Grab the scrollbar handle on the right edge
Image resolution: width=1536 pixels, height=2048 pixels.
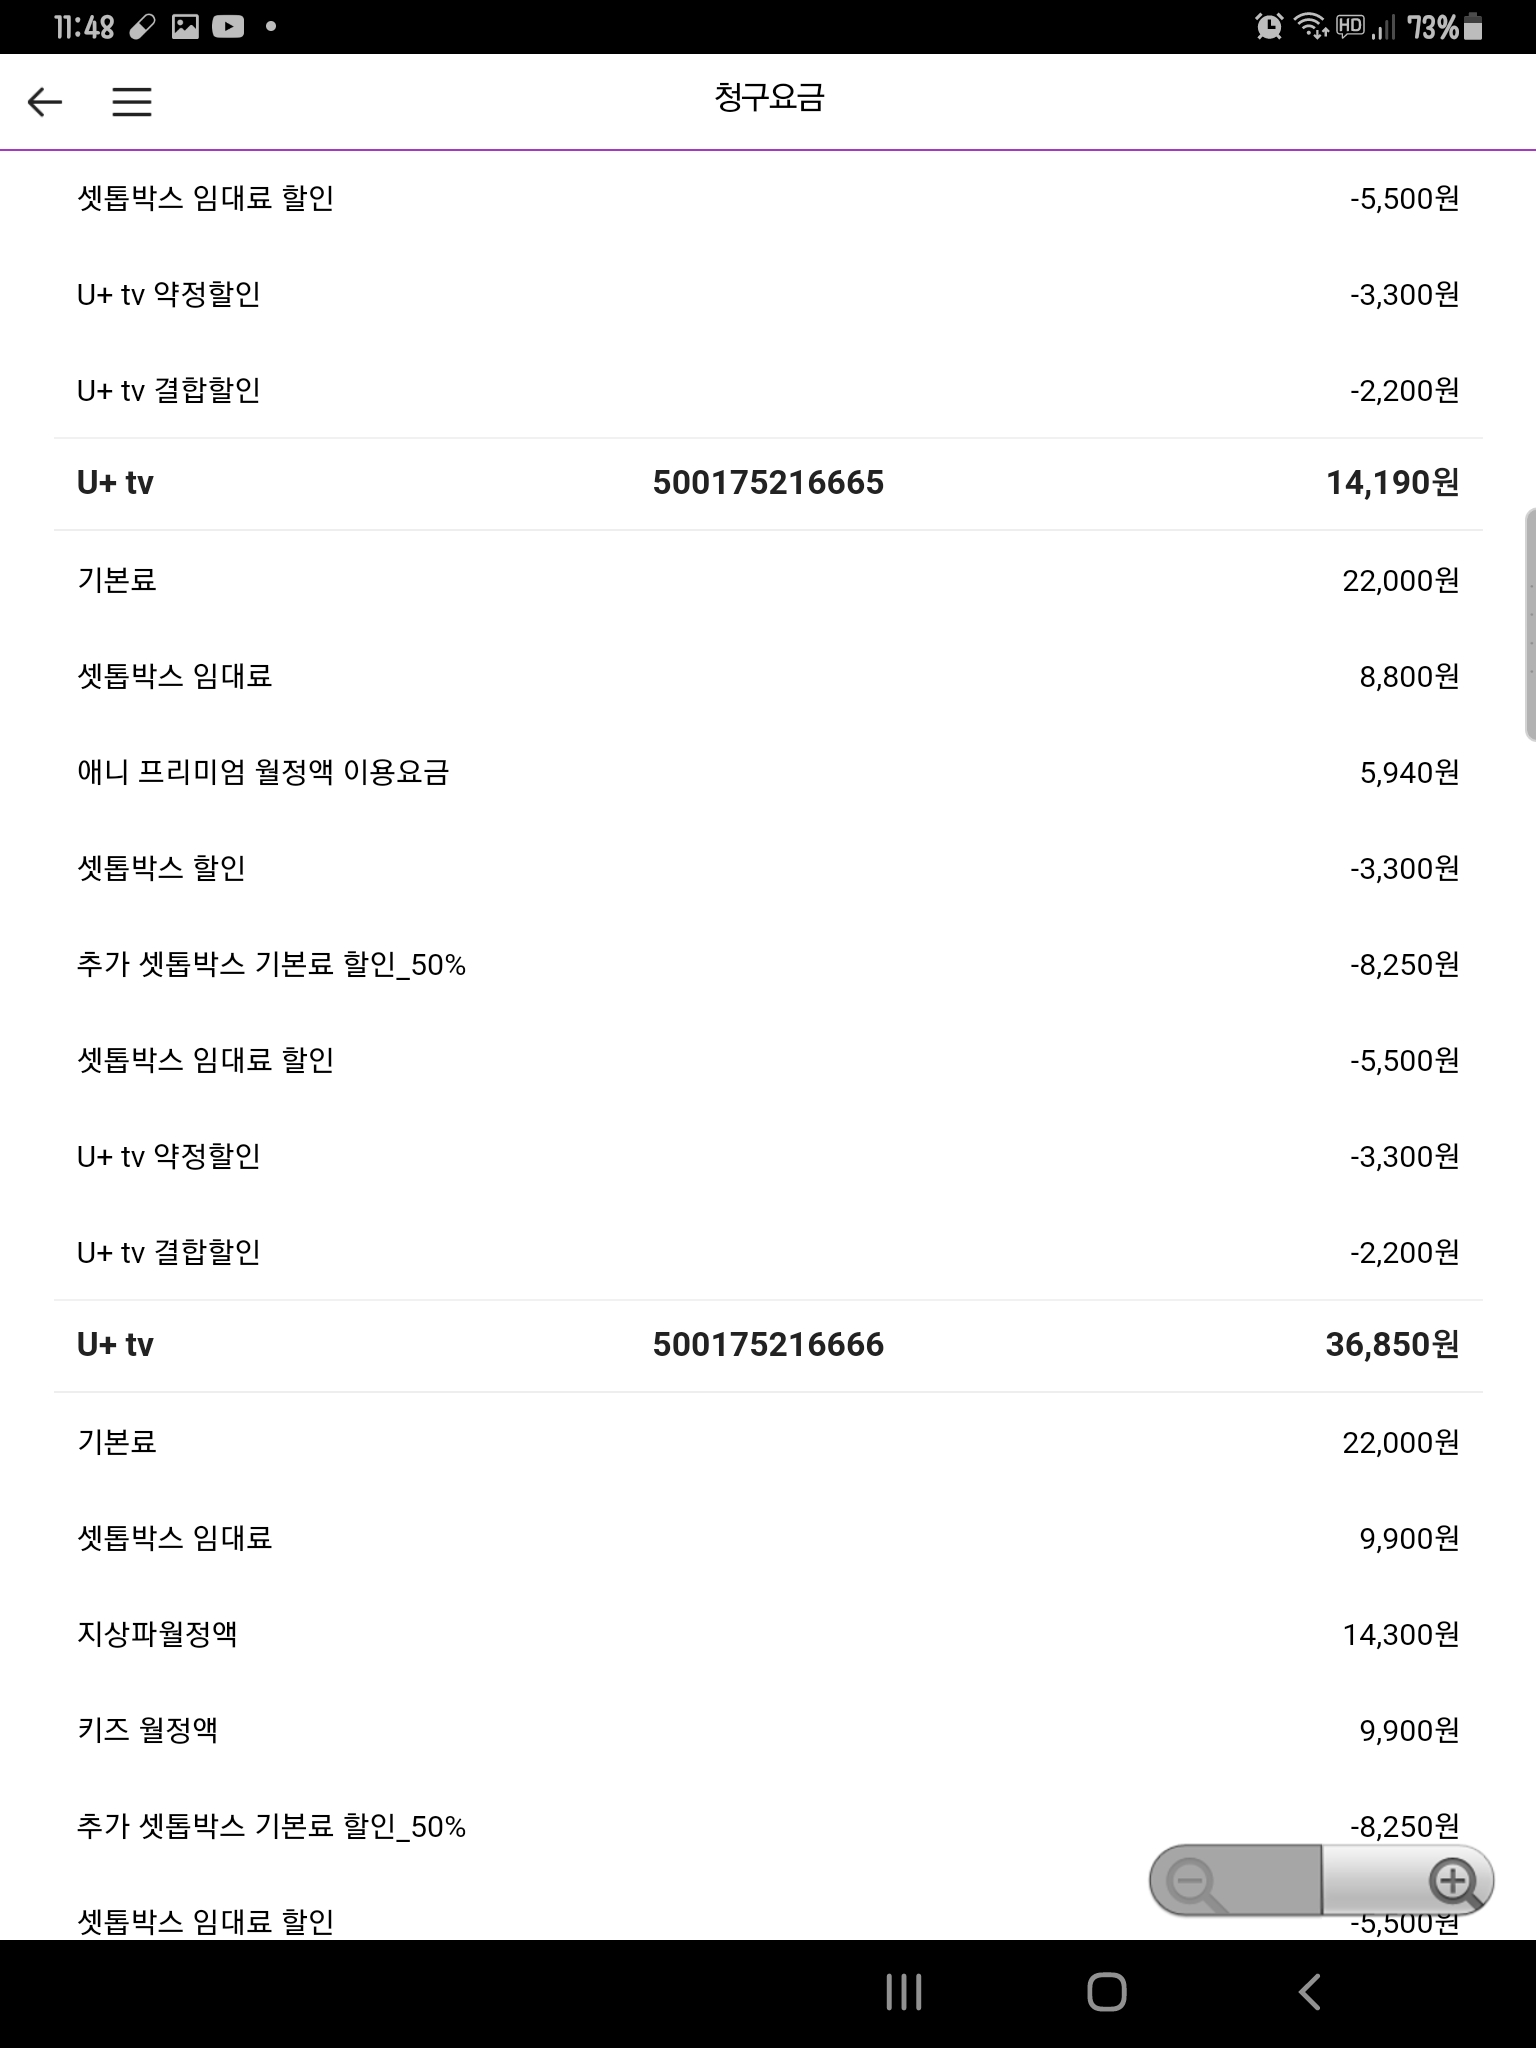[1529, 625]
